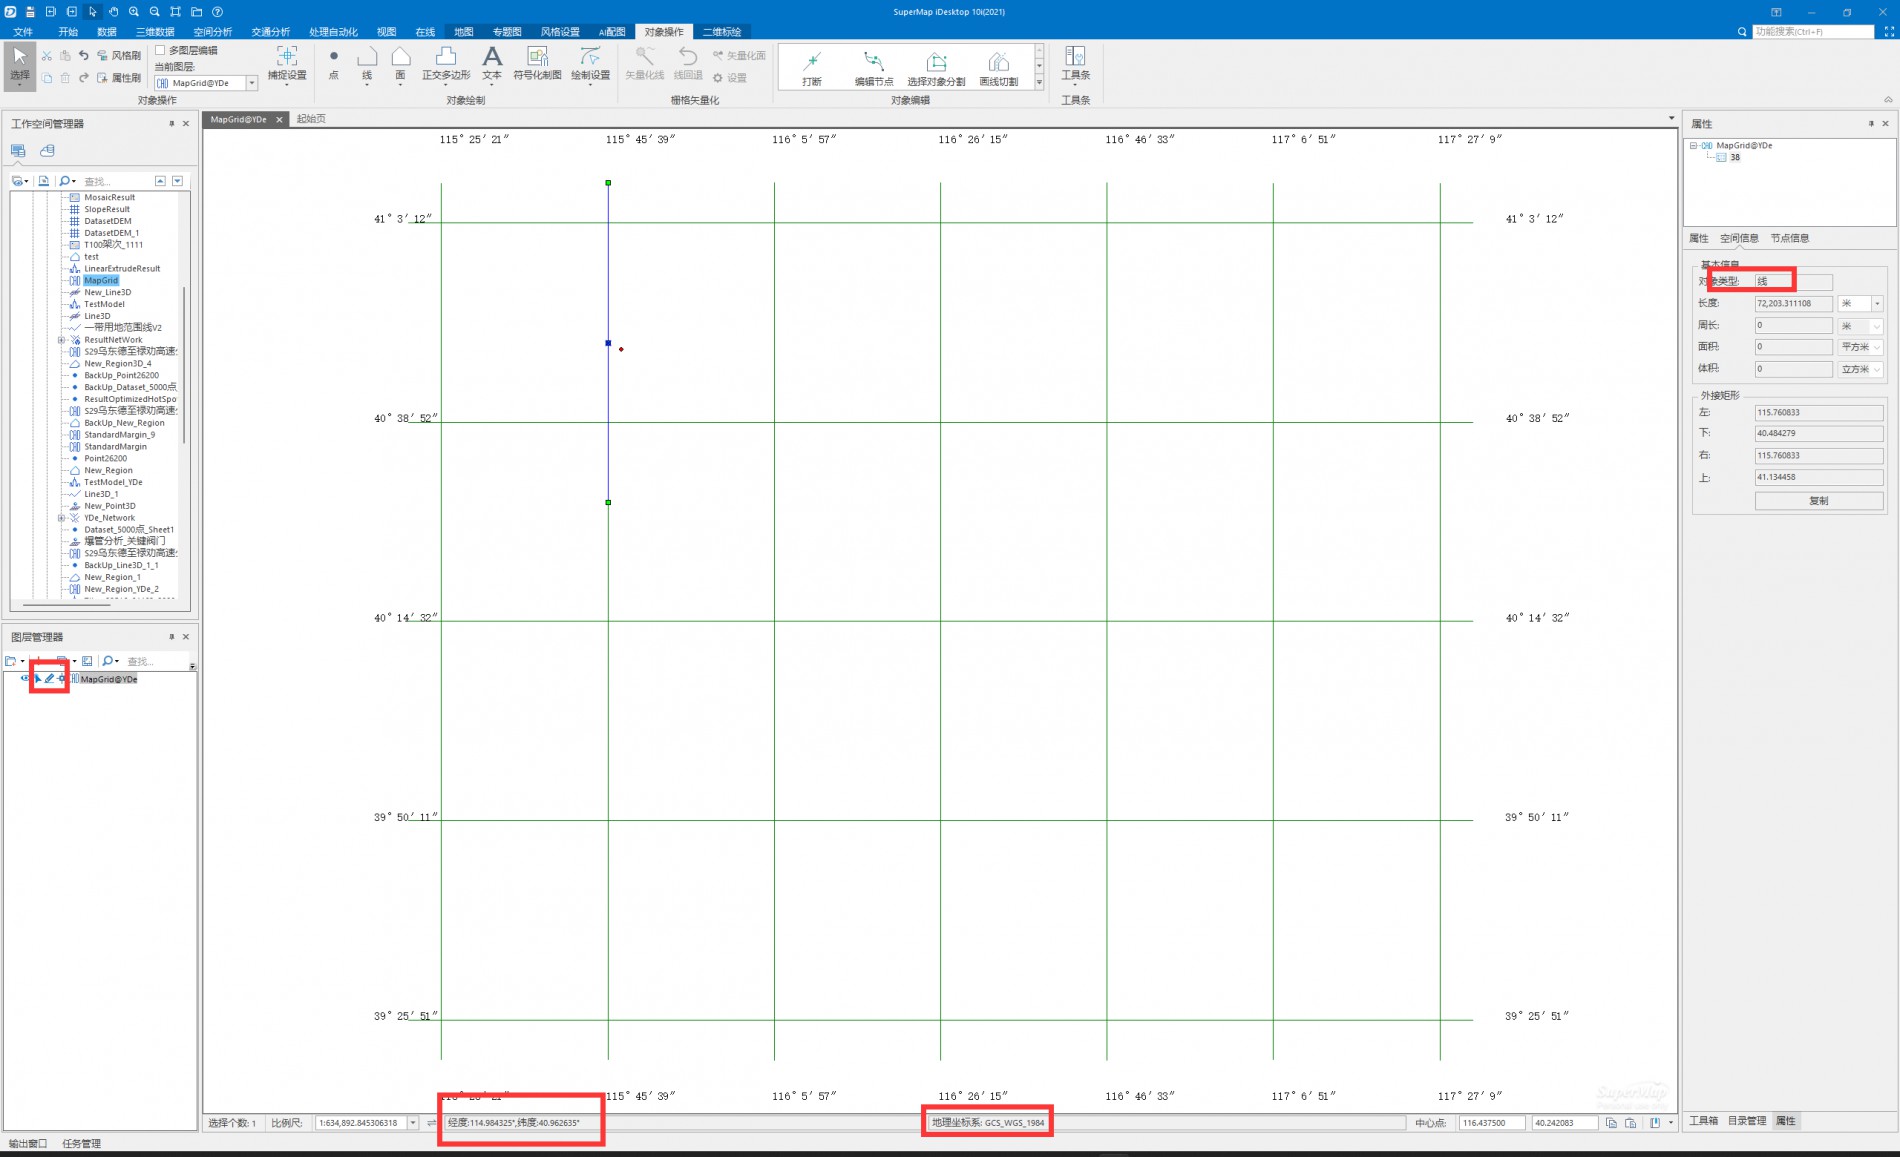Choose the 线 line drawing tool
Screen dimensions: 1900x1157
pyautogui.click(x=367, y=65)
